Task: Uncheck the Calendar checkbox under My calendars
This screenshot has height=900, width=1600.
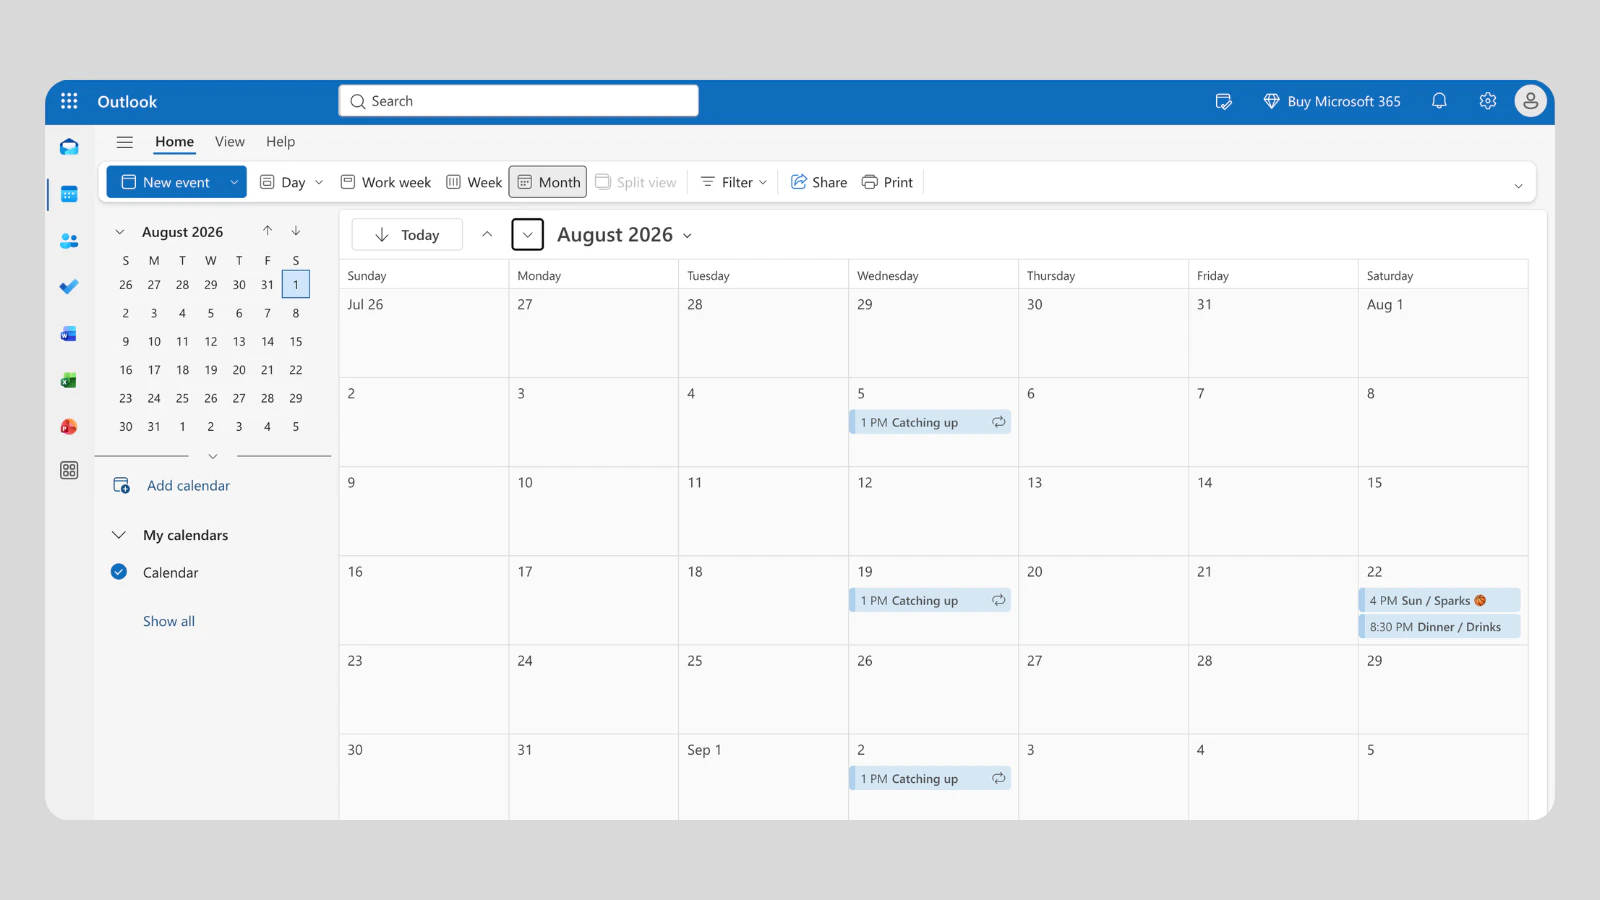Action: [119, 572]
